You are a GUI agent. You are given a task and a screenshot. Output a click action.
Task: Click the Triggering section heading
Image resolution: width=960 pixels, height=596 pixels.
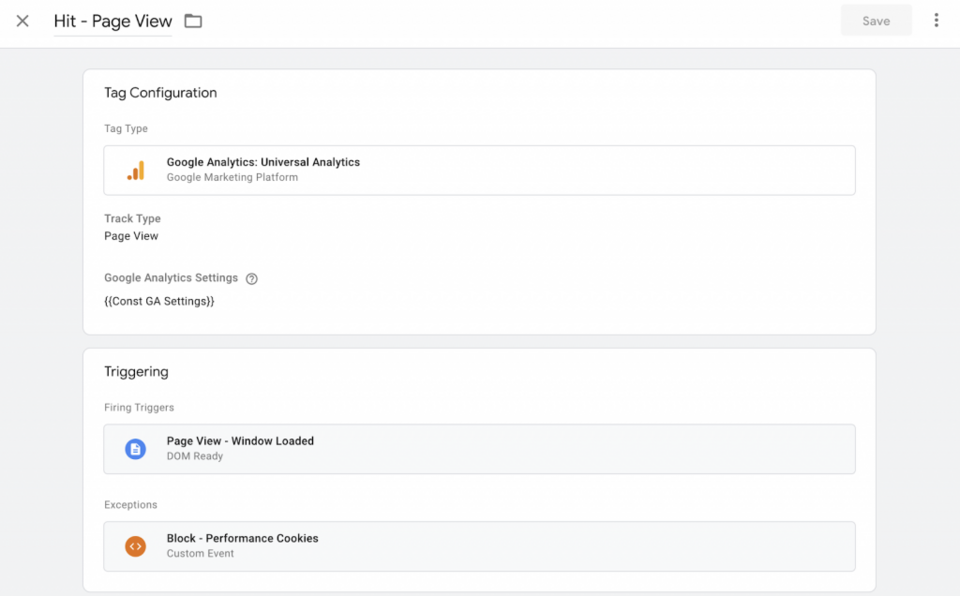pyautogui.click(x=136, y=372)
